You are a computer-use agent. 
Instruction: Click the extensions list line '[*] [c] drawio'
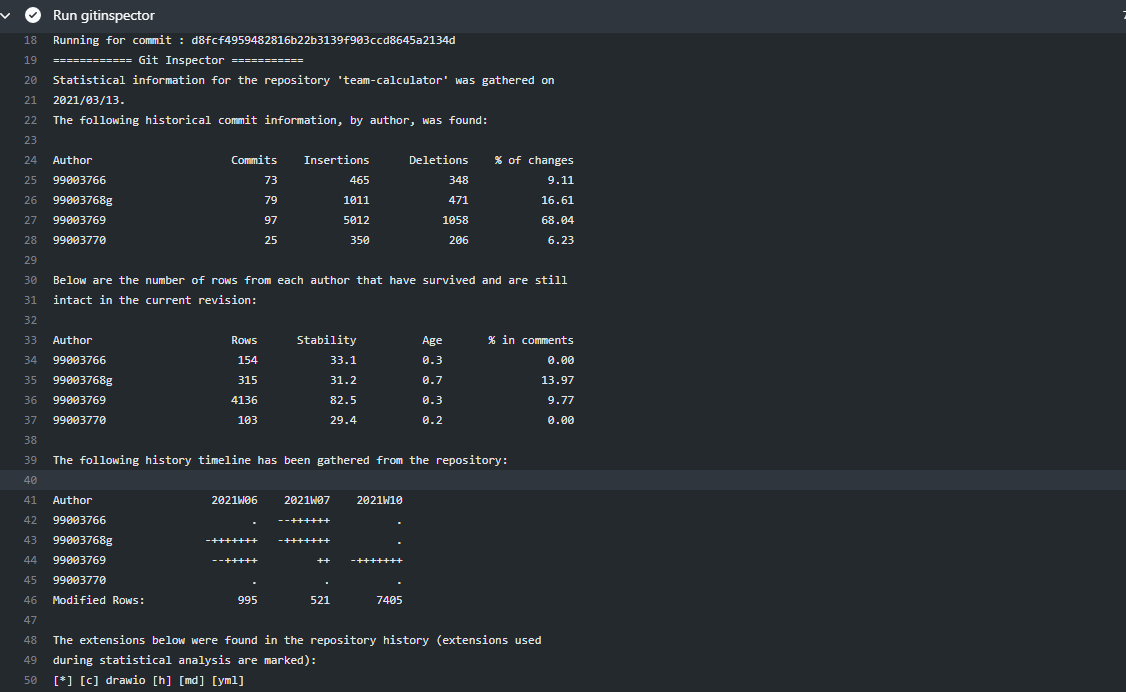coord(149,680)
